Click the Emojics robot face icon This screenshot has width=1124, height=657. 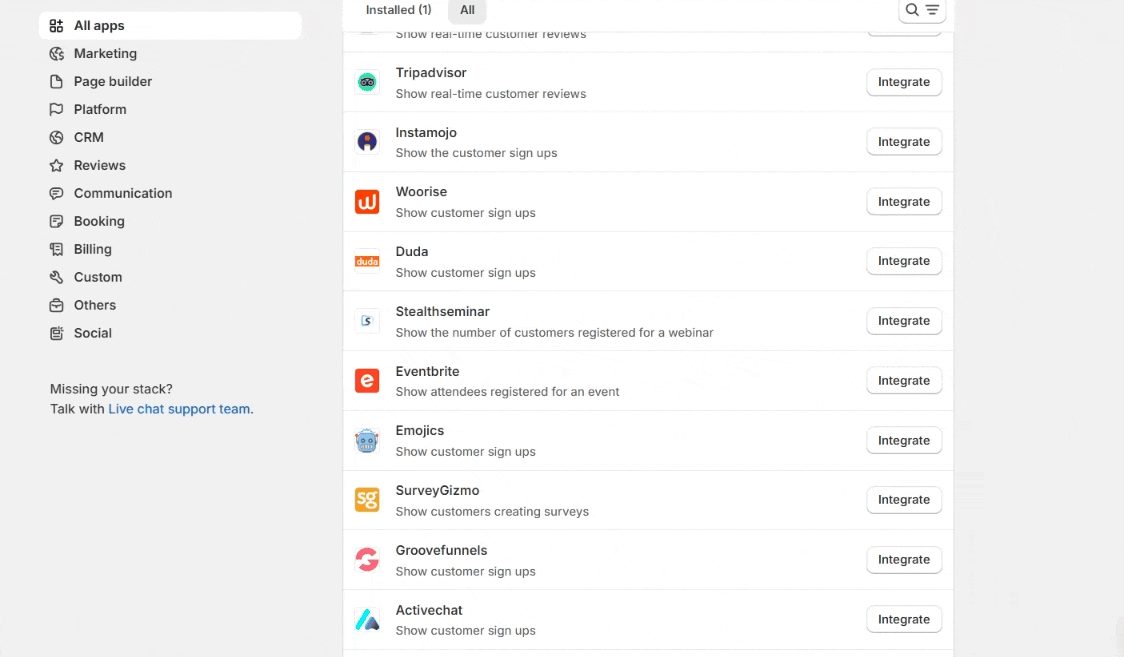(367, 440)
